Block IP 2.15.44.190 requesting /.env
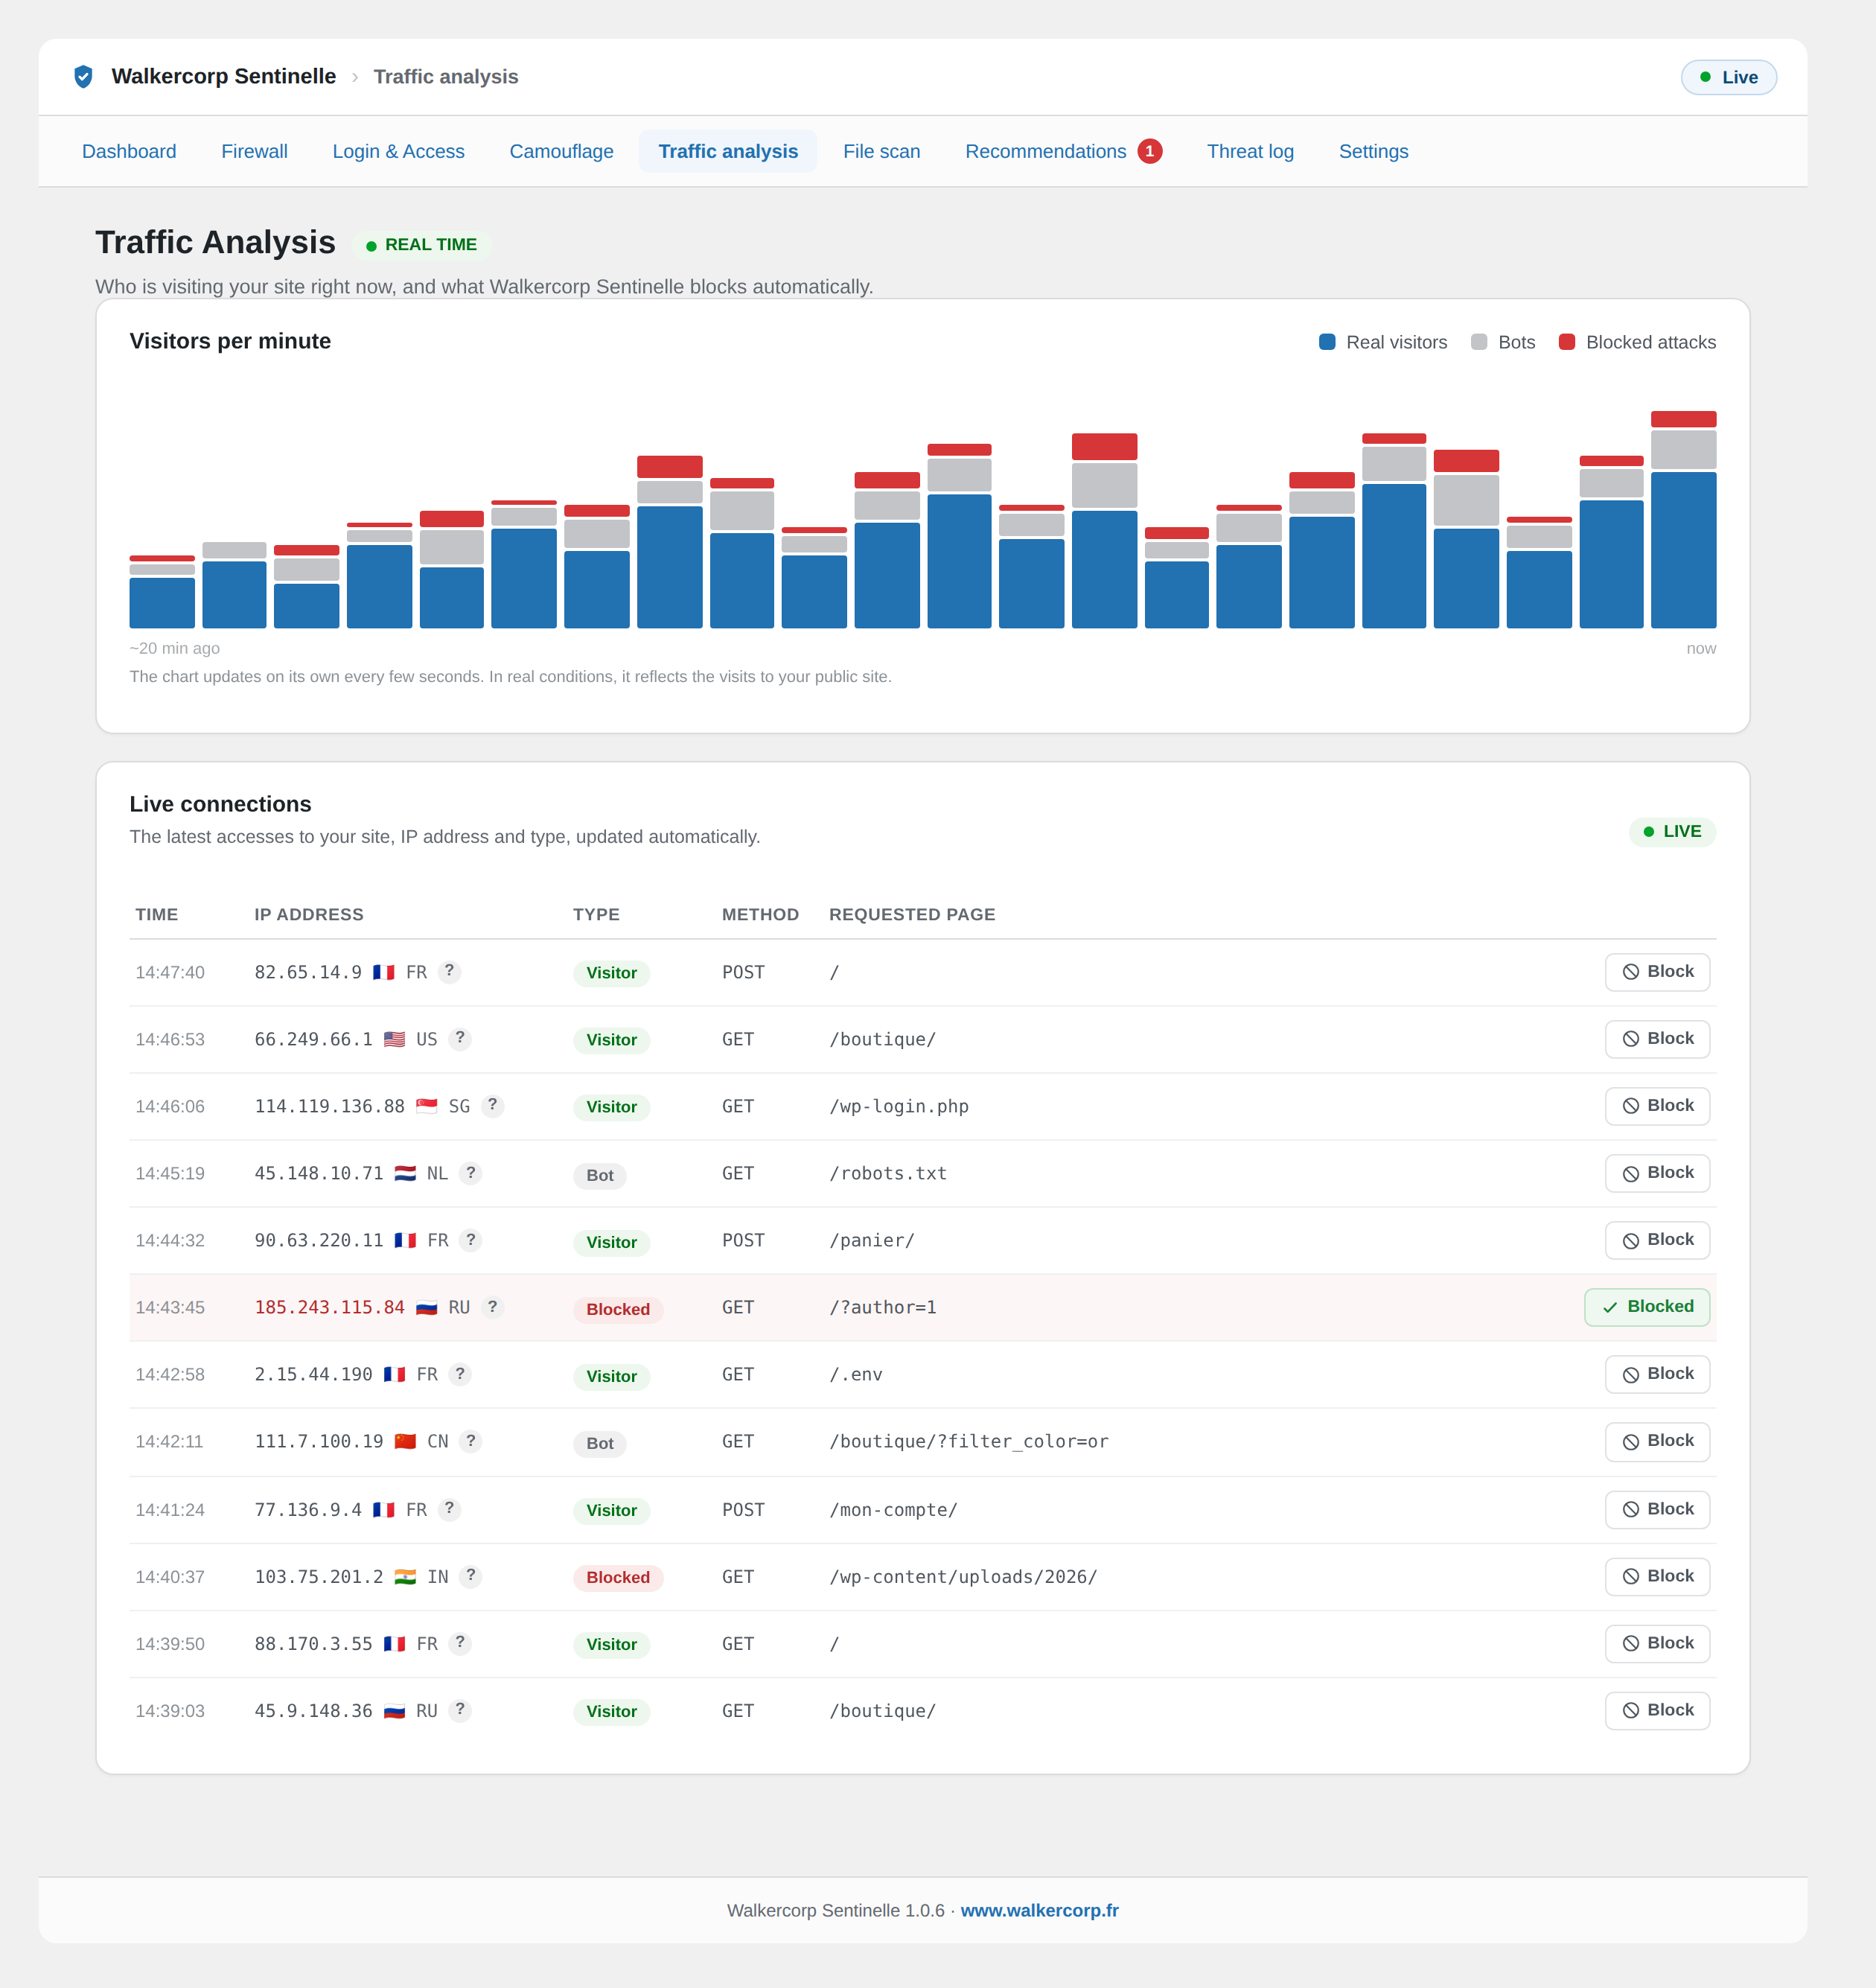Screen dimensions: 1876x1988 1657,1373
